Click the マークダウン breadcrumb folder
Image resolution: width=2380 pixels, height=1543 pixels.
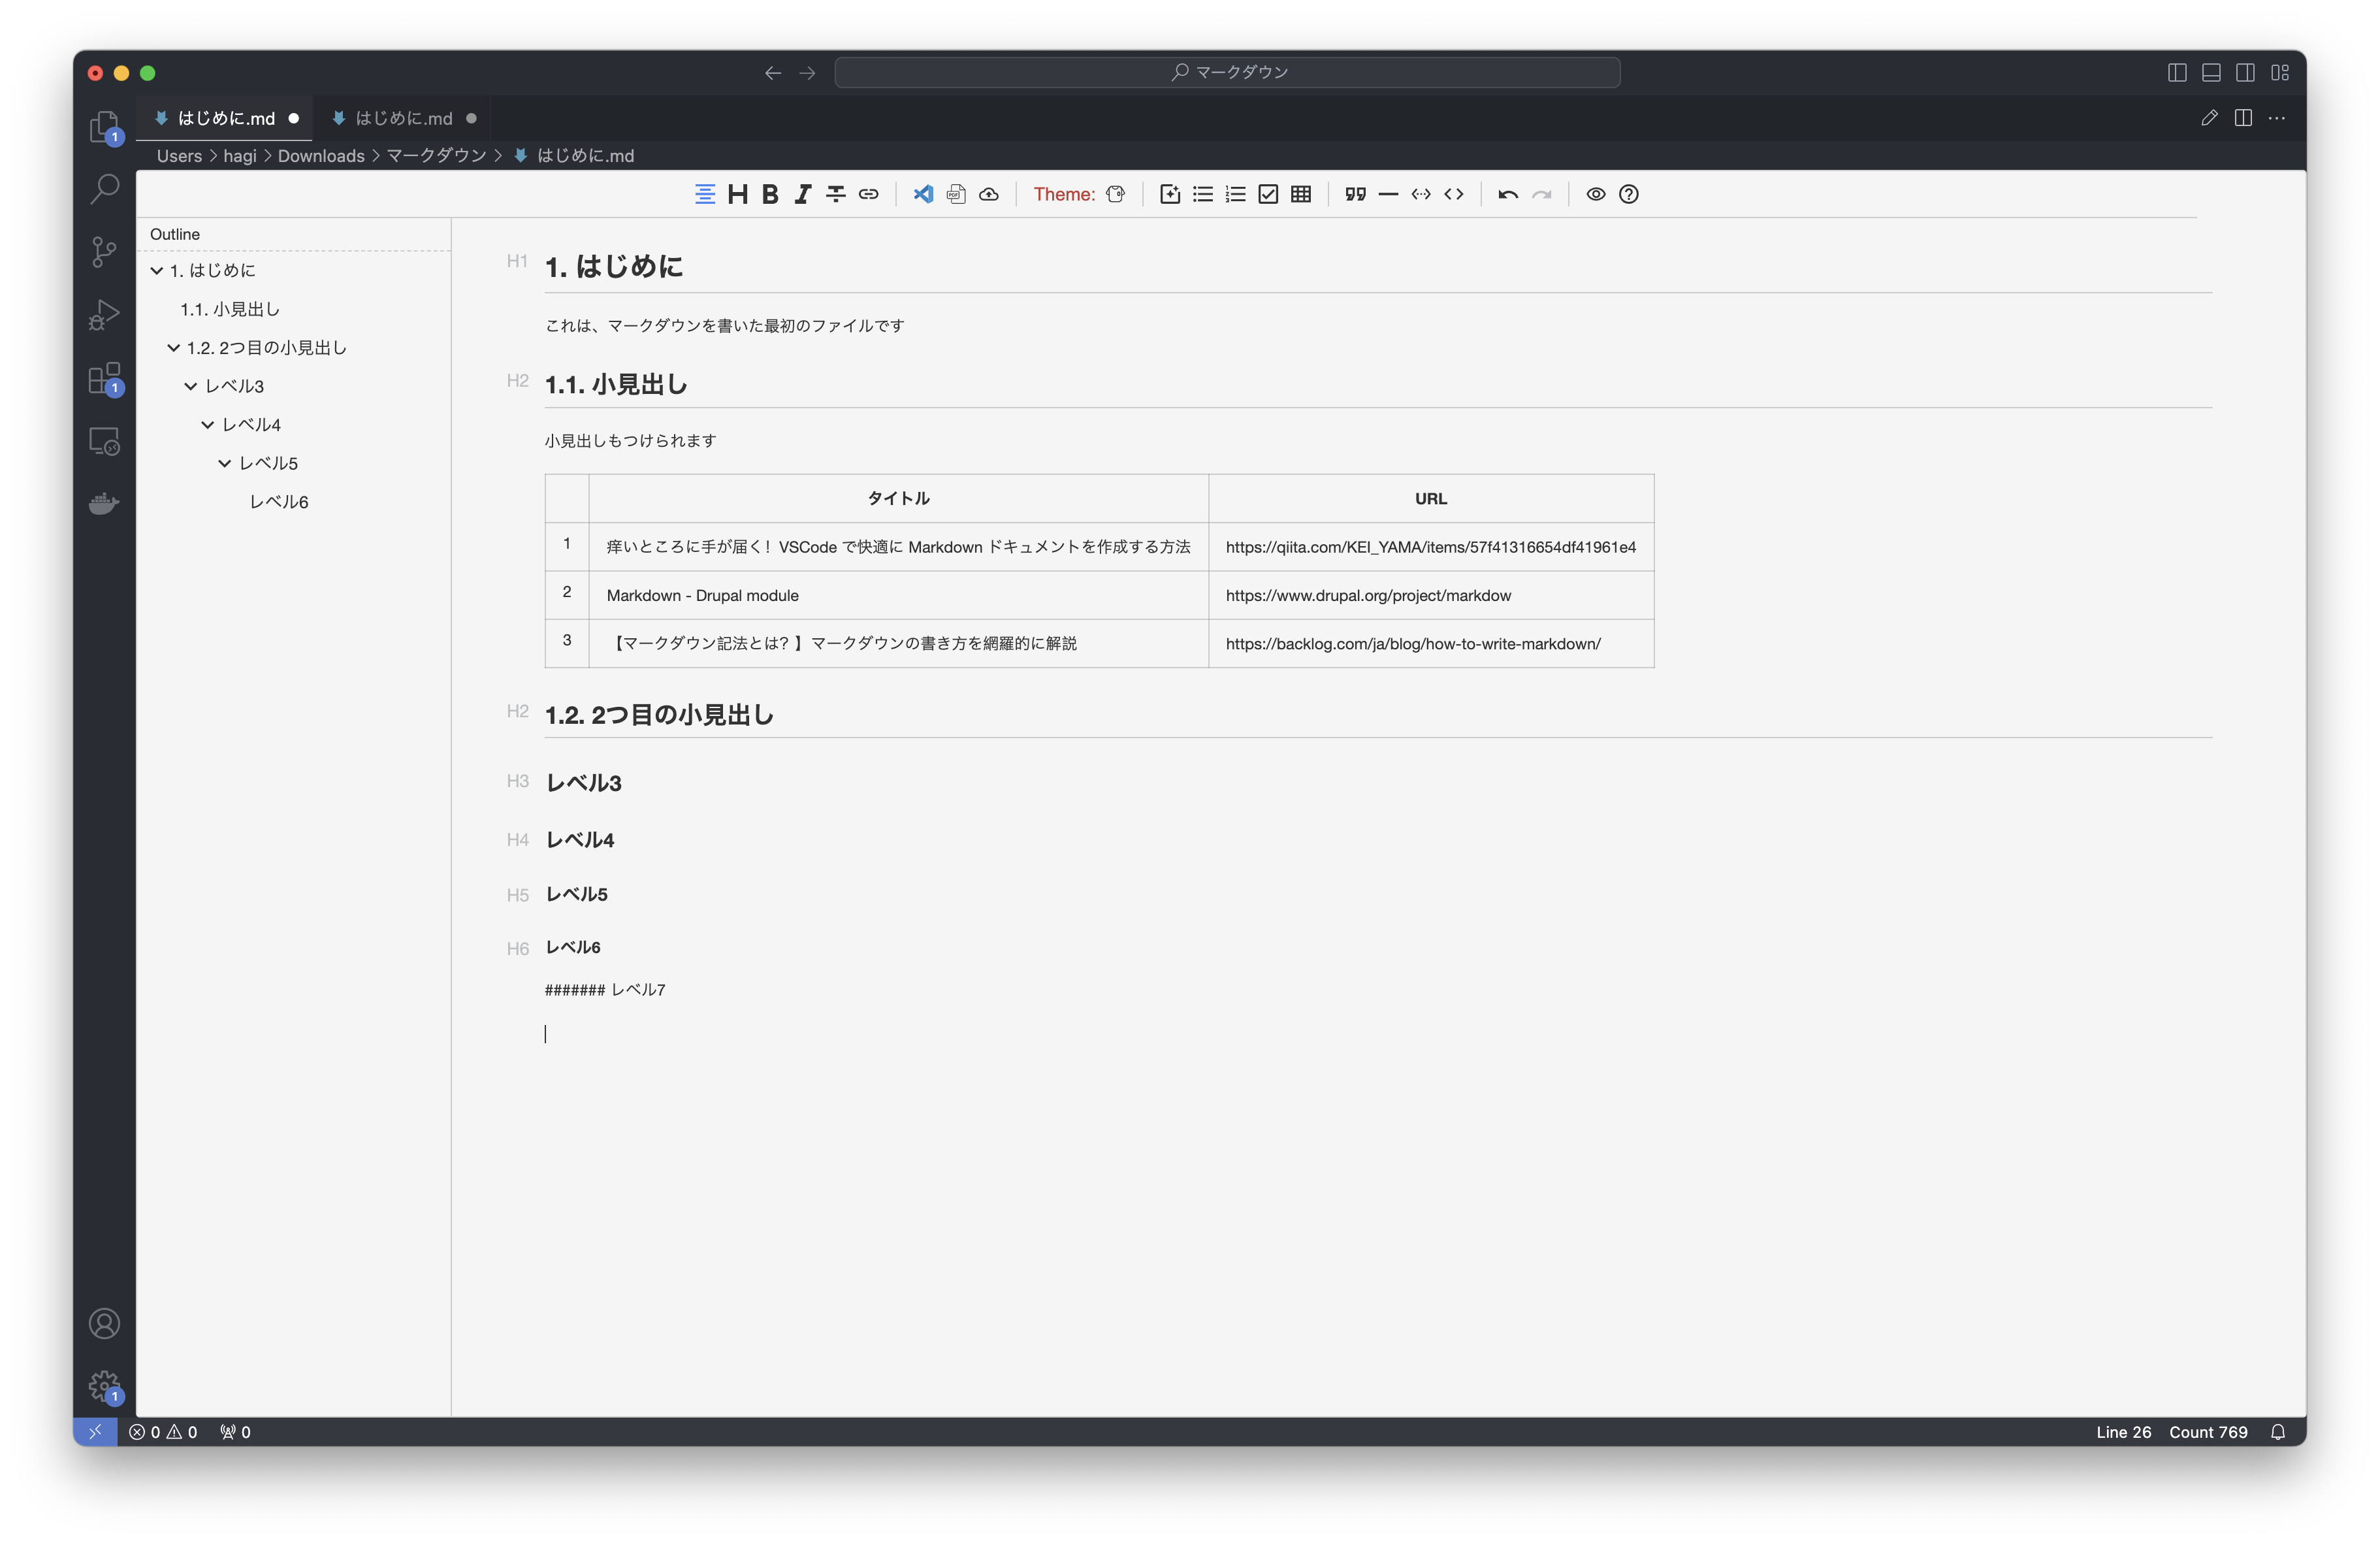pos(436,156)
